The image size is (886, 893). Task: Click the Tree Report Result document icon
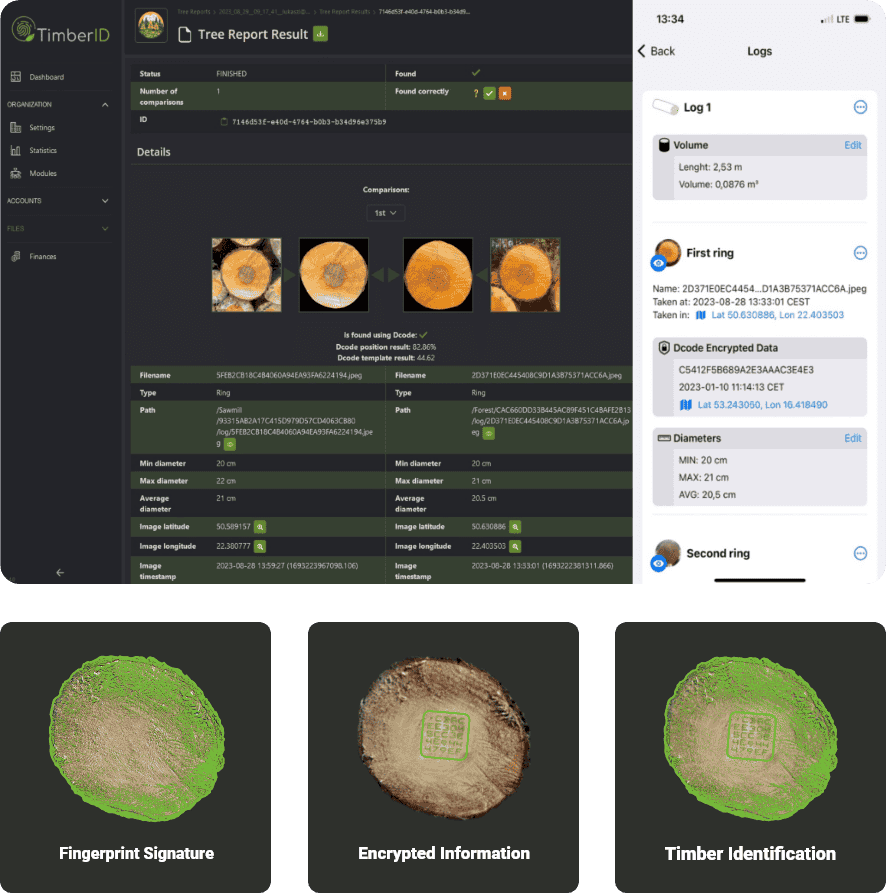click(x=184, y=35)
